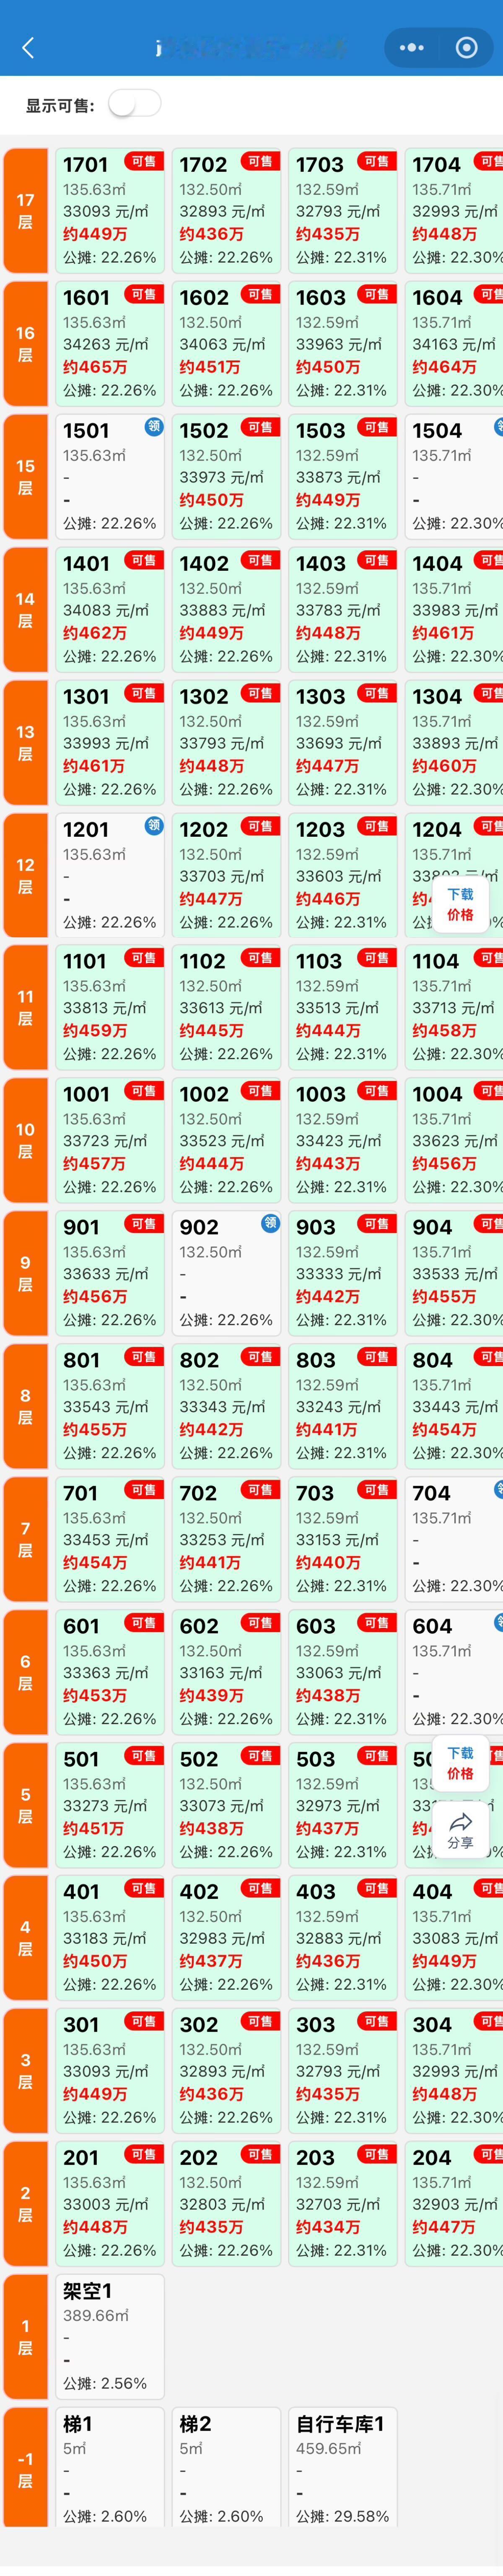Click price 约448万 on unit 201
Screen dimensions: 503x2576
[x=95, y=2227]
